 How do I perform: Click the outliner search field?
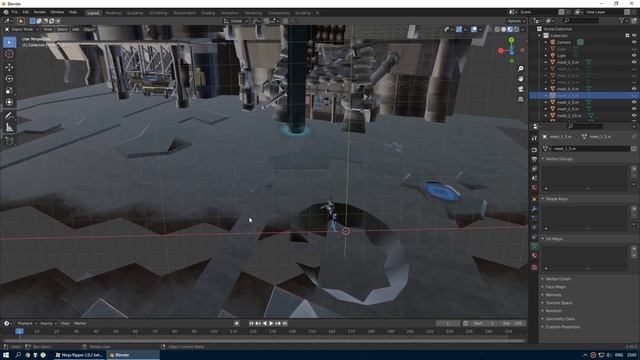[581, 20]
